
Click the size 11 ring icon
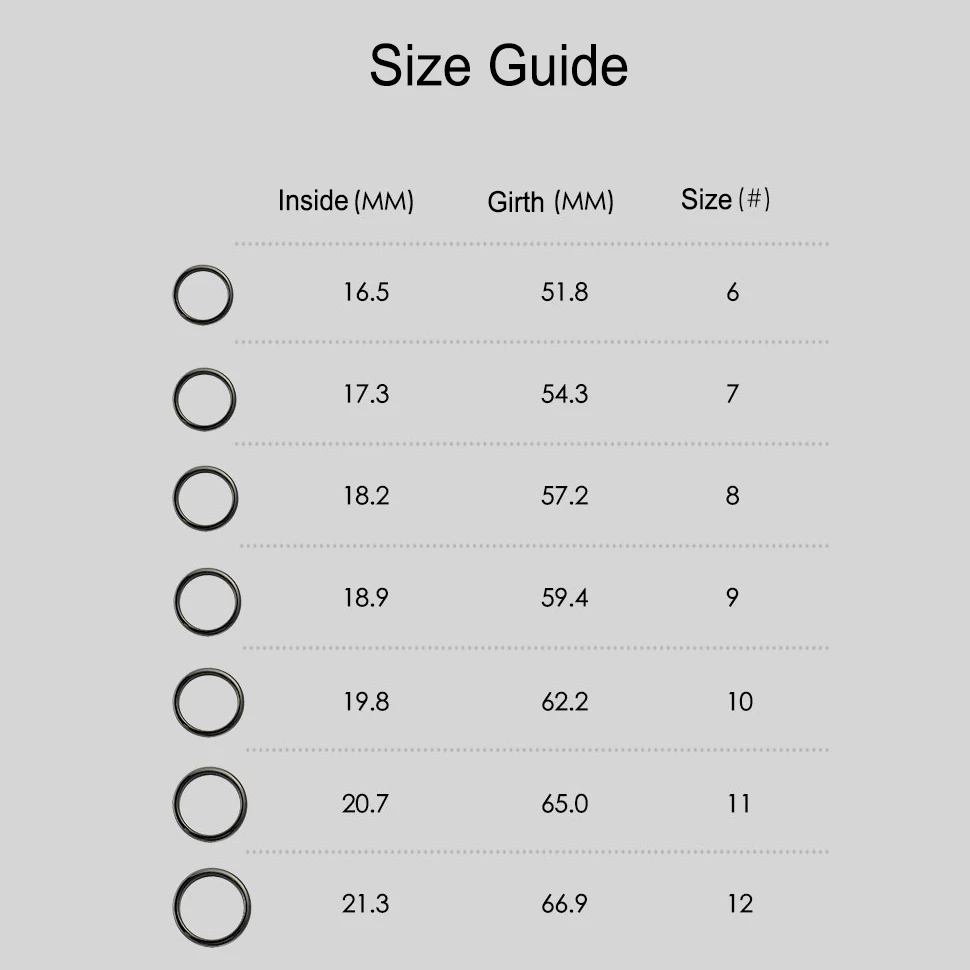click(x=210, y=804)
